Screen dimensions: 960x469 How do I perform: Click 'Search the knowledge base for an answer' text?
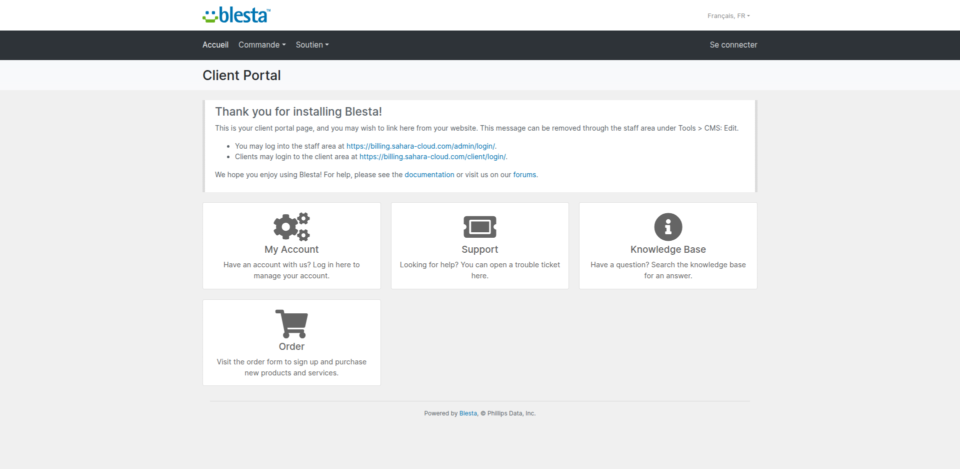coord(697,271)
